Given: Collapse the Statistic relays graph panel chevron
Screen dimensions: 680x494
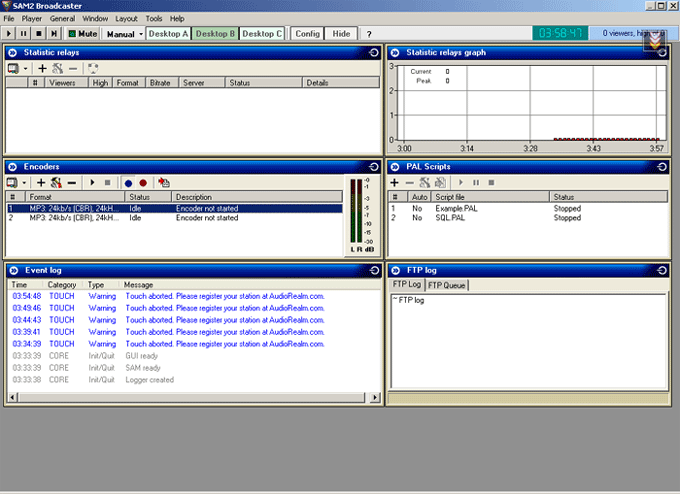Looking at the screenshot, I should (395, 52).
